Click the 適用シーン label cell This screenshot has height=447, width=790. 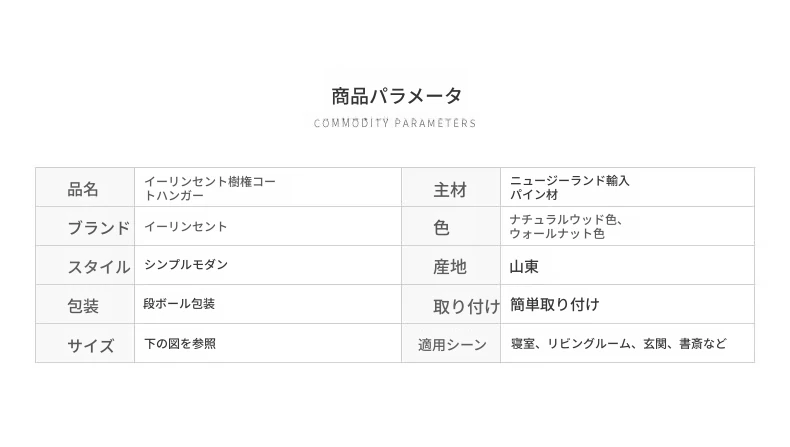tap(452, 345)
